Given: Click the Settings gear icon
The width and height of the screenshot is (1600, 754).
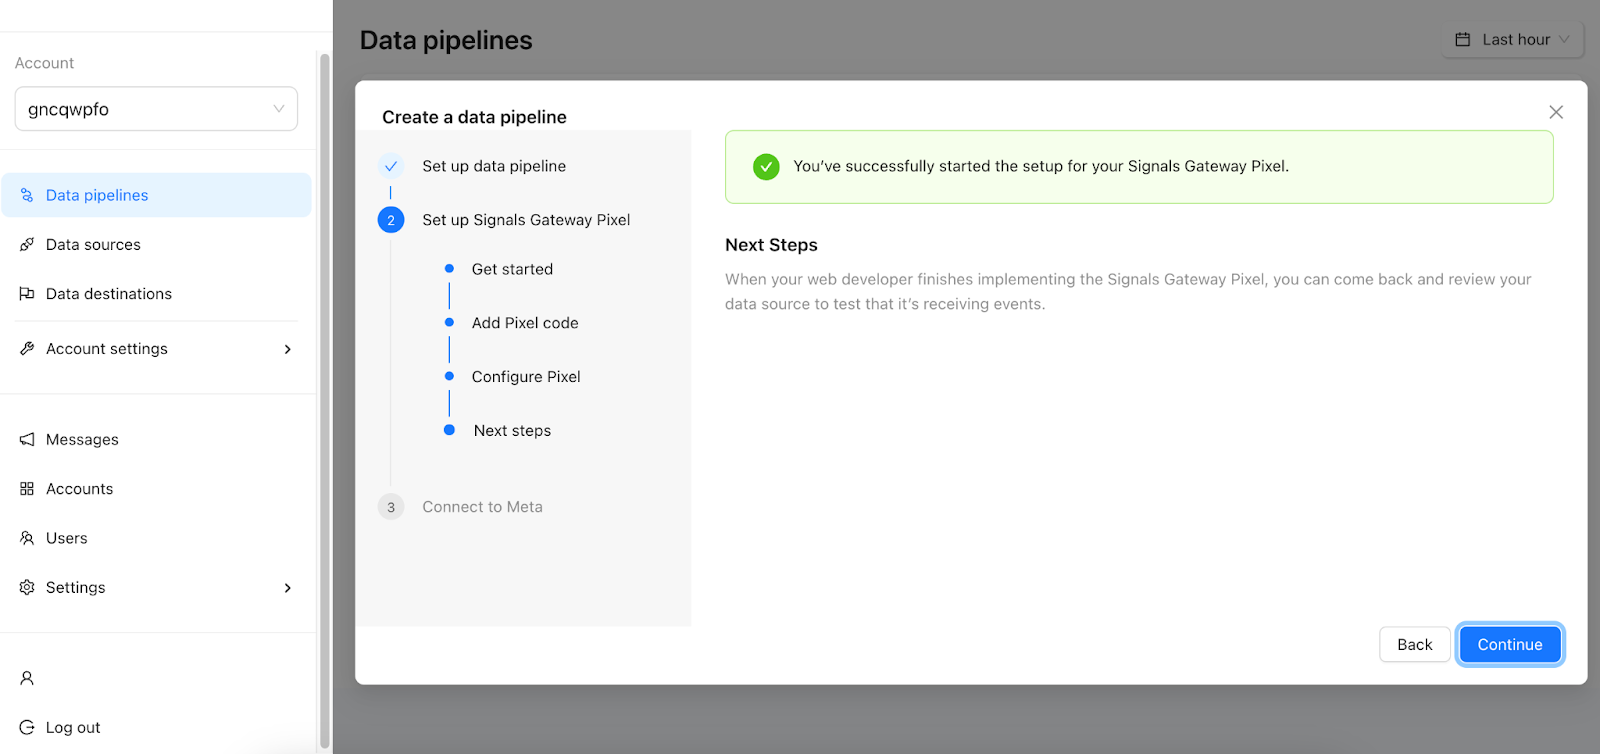Looking at the screenshot, I should tap(27, 587).
